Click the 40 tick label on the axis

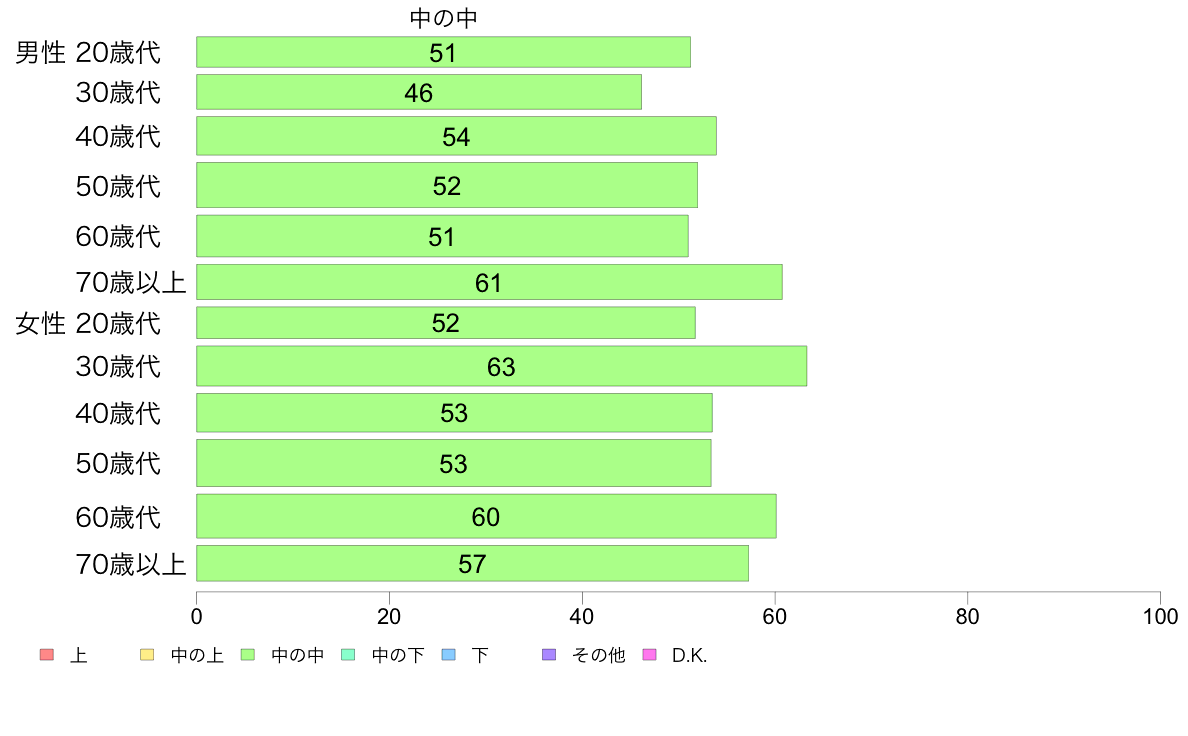click(582, 617)
